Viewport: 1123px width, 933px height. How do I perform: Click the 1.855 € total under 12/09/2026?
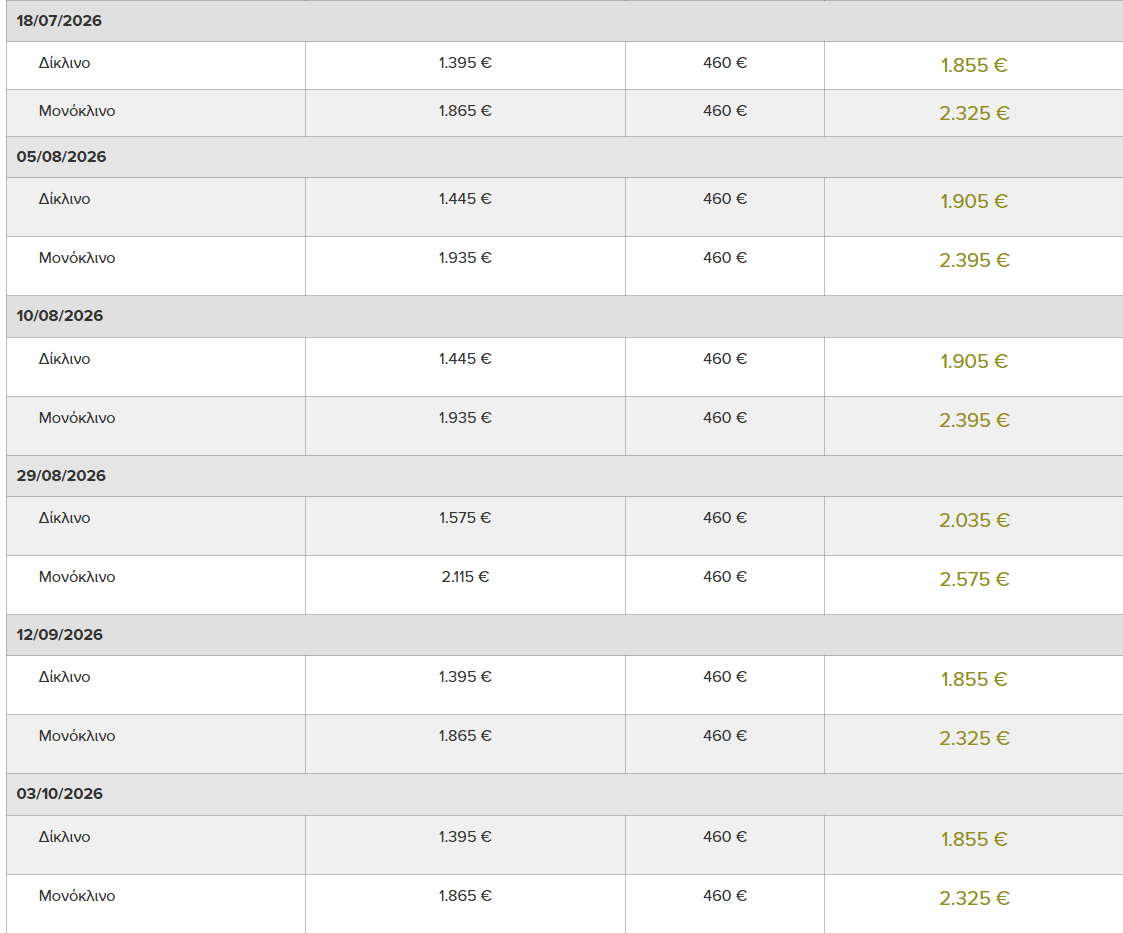[974, 679]
